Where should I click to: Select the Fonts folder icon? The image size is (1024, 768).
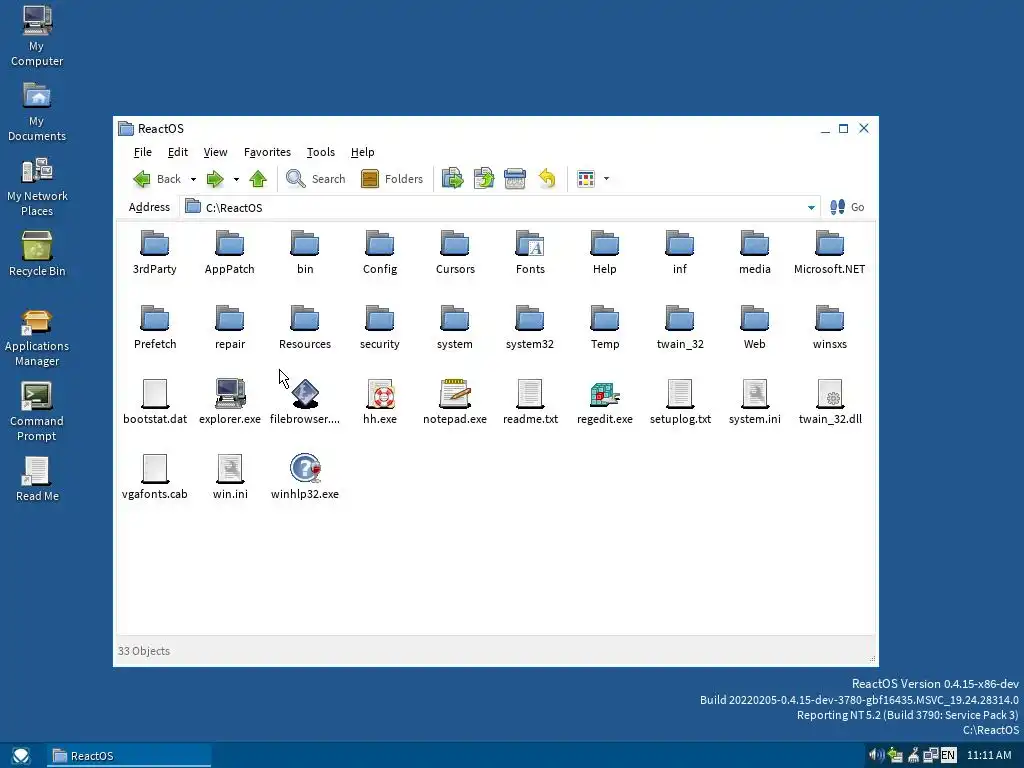pos(530,244)
